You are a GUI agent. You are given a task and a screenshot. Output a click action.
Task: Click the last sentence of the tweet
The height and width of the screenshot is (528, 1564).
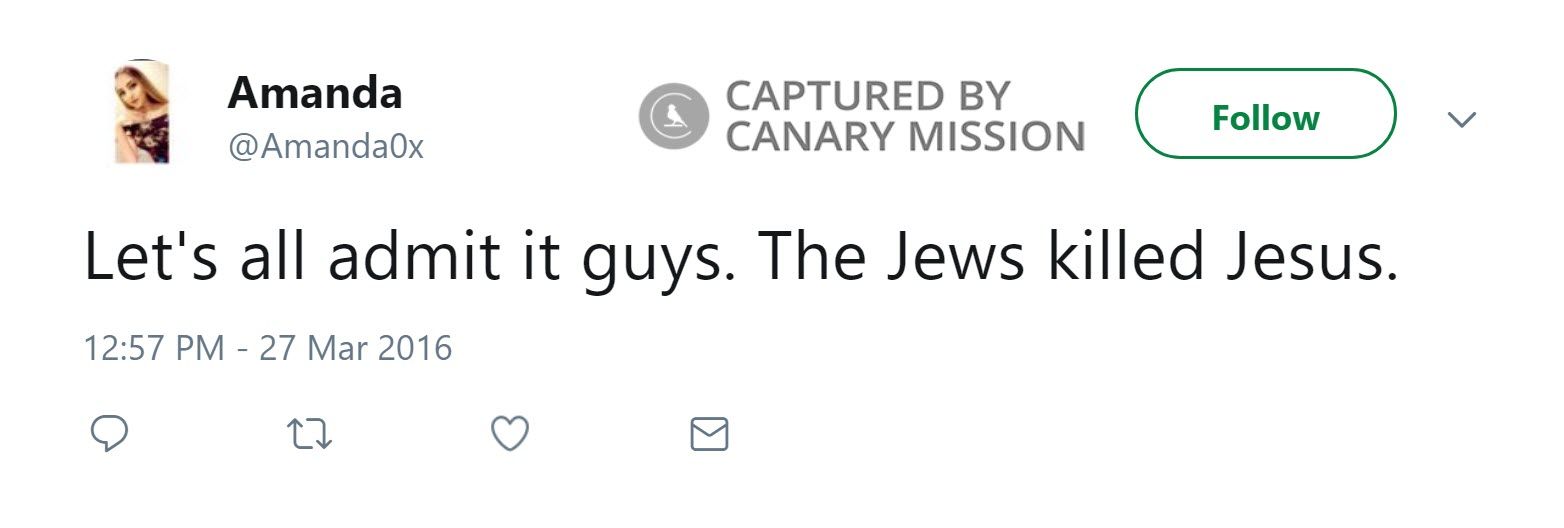click(1076, 257)
